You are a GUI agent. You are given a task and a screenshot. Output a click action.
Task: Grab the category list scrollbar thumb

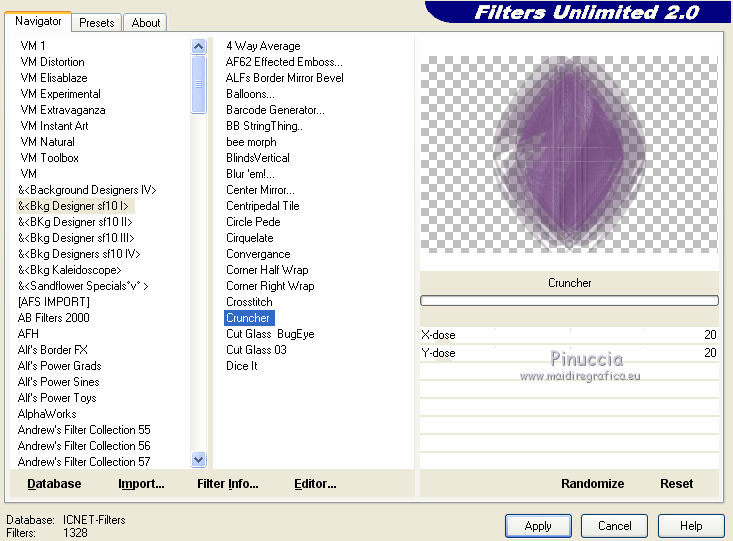[199, 84]
